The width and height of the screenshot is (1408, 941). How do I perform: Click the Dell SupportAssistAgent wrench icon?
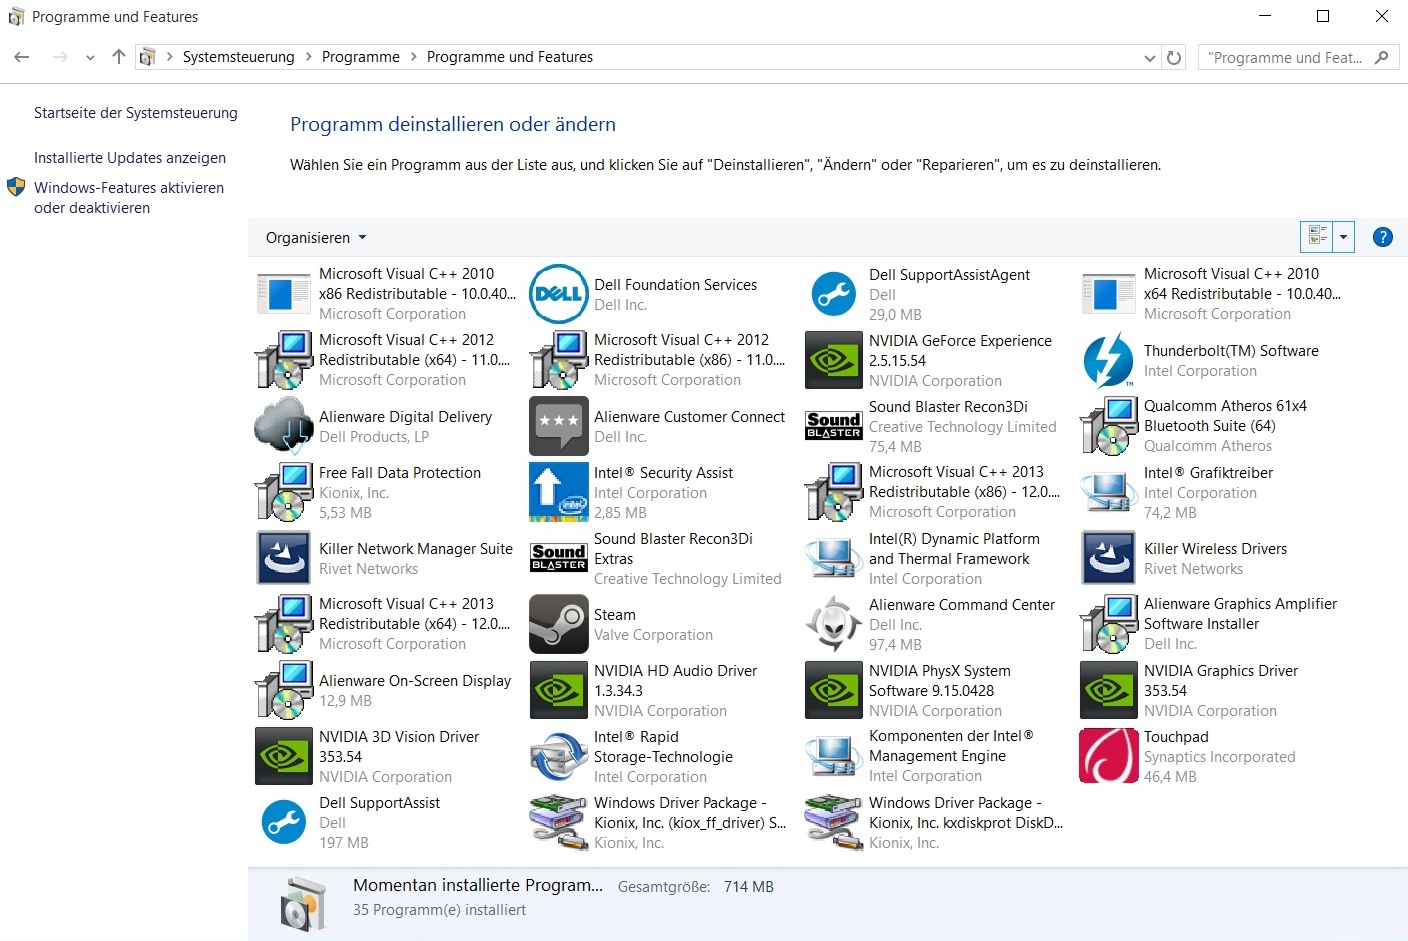point(833,294)
